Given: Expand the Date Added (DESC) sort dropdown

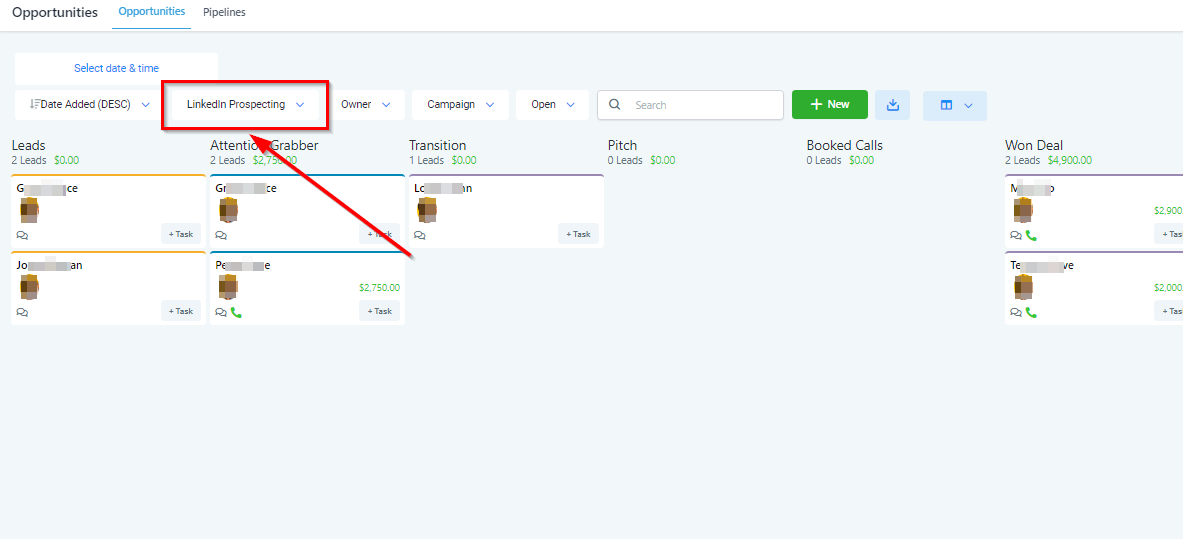Looking at the screenshot, I should point(90,105).
